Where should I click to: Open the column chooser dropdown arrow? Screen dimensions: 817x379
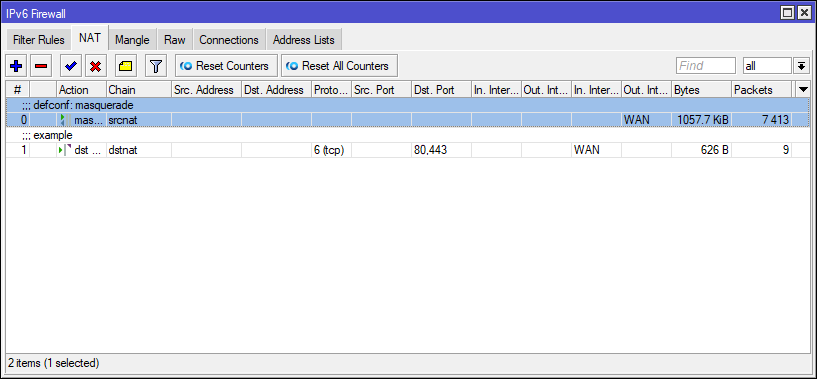pos(804,90)
